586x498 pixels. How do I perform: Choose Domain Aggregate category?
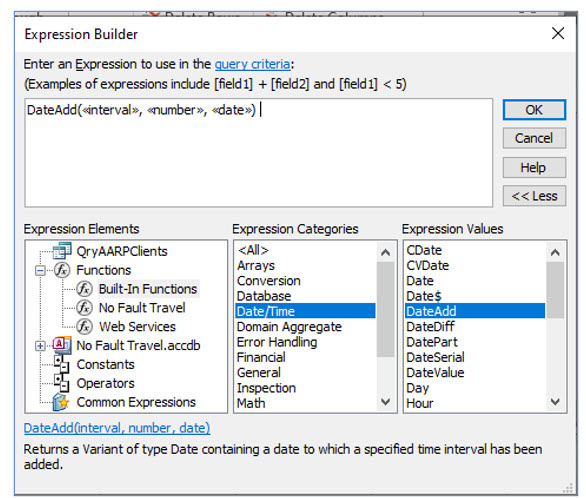coord(305,327)
